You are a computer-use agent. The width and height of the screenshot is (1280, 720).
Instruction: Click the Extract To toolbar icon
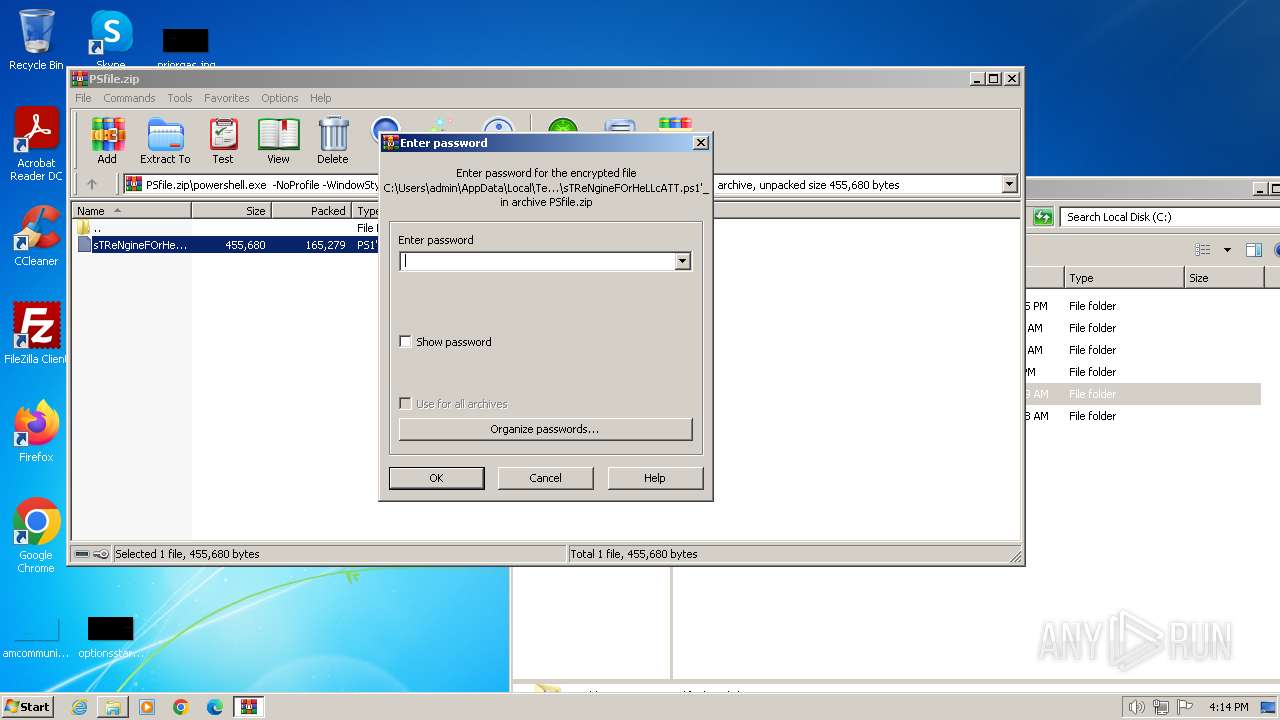[165, 140]
